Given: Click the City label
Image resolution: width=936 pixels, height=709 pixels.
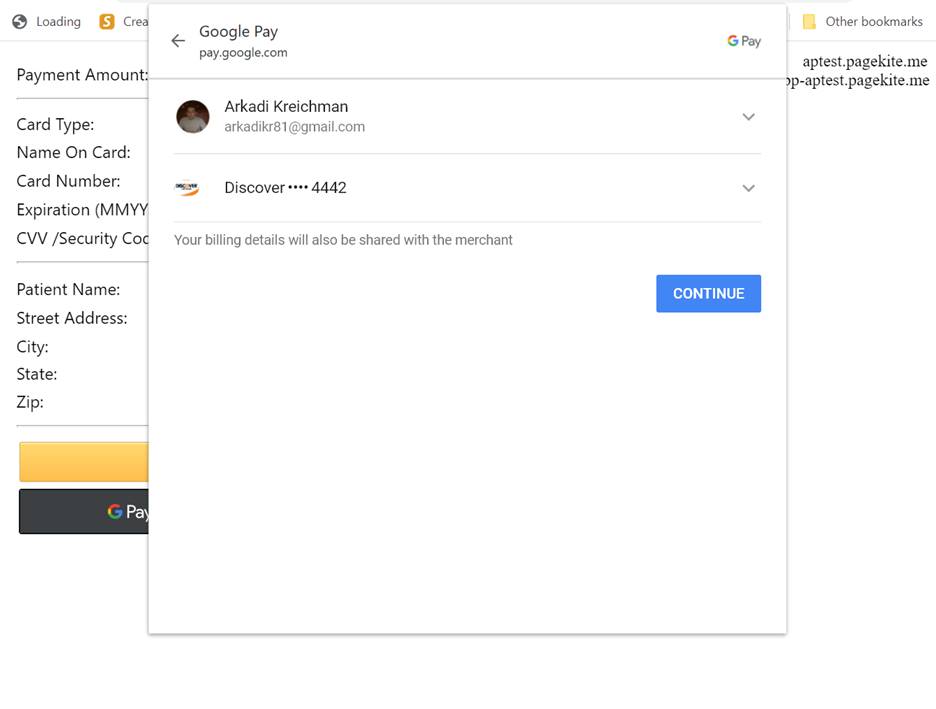Looking at the screenshot, I should pyautogui.click(x=32, y=347).
